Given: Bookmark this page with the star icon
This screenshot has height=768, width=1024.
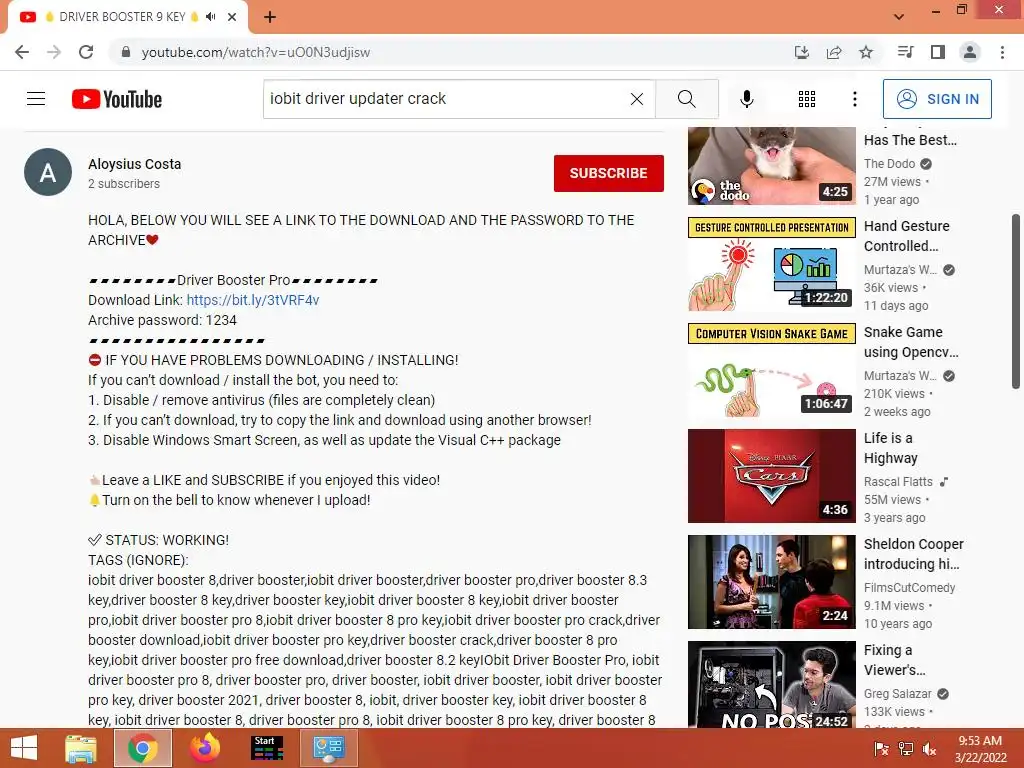Looking at the screenshot, I should click(x=866, y=52).
